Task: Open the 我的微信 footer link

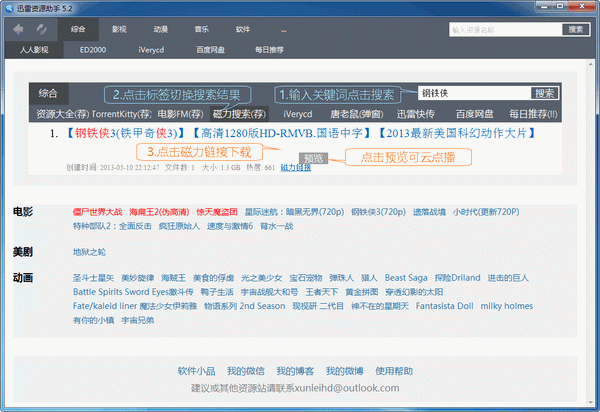Action: point(246,371)
